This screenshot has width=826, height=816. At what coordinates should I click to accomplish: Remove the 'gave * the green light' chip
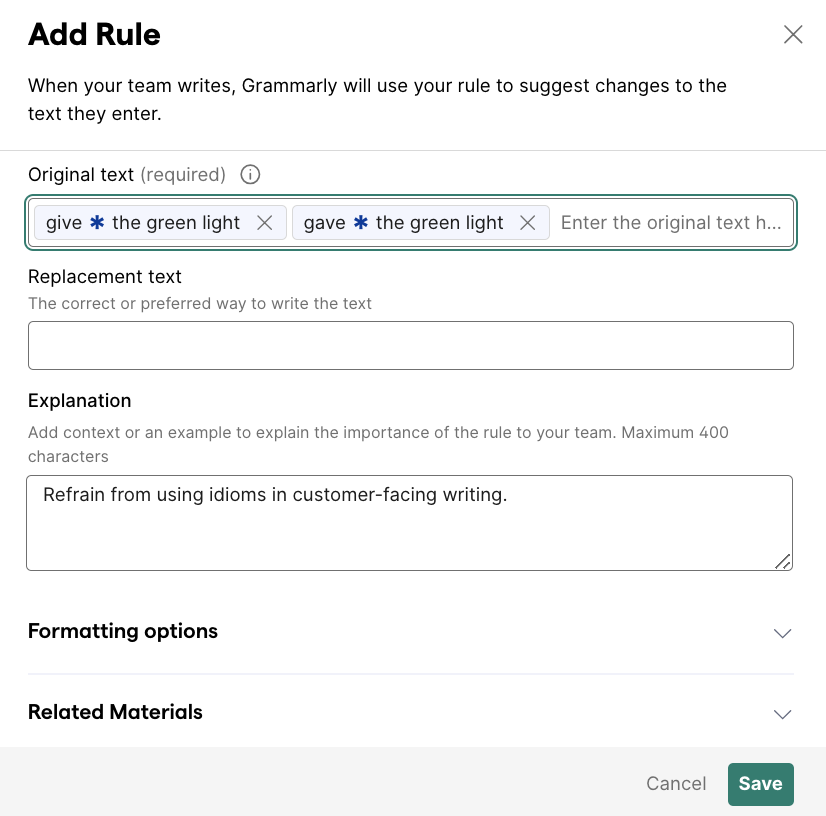527,223
